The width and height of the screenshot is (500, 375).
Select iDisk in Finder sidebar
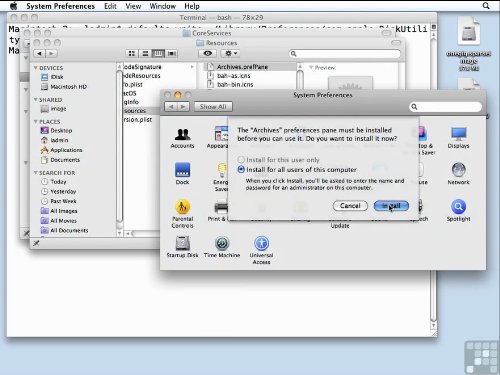point(52,77)
